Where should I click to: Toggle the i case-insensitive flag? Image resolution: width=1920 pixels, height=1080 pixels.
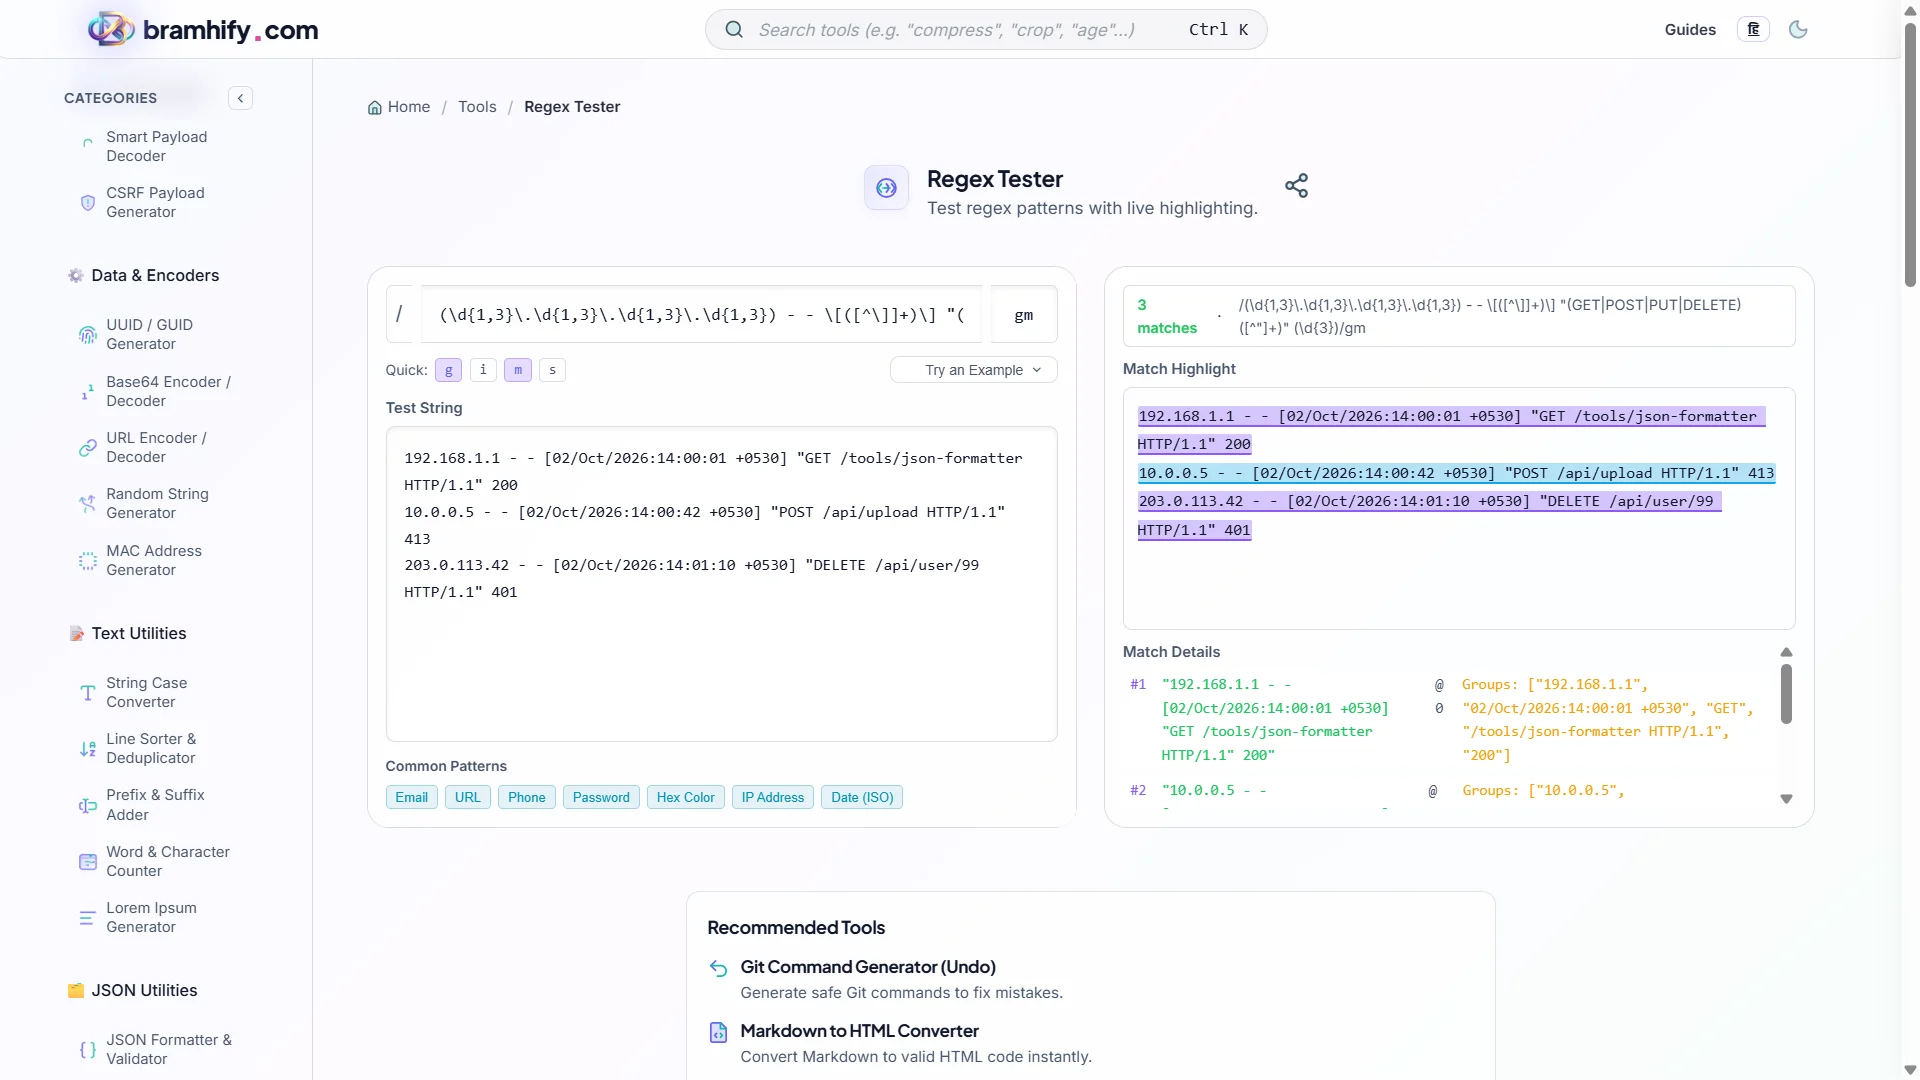tap(483, 370)
